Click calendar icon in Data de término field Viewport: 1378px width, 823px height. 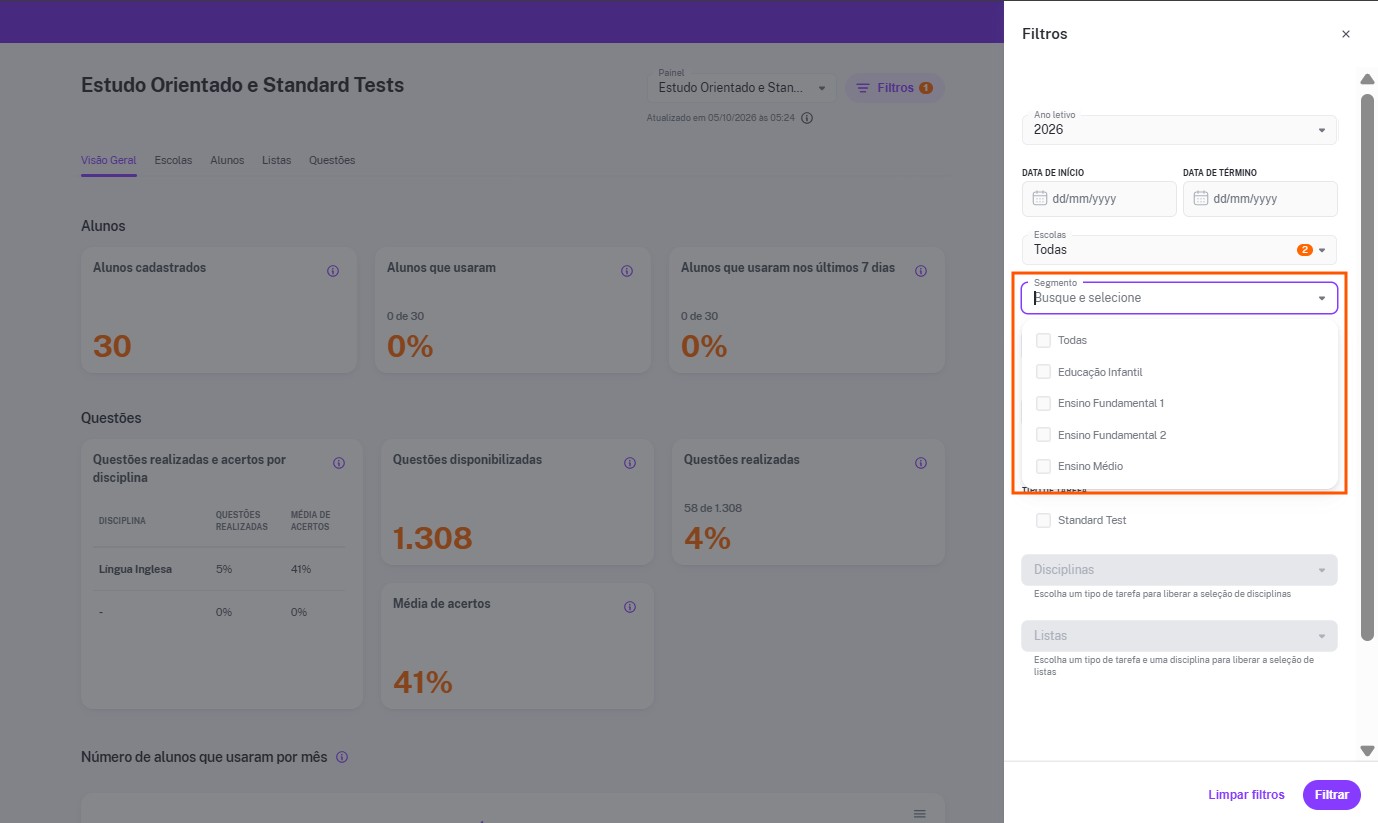tap(1200, 198)
